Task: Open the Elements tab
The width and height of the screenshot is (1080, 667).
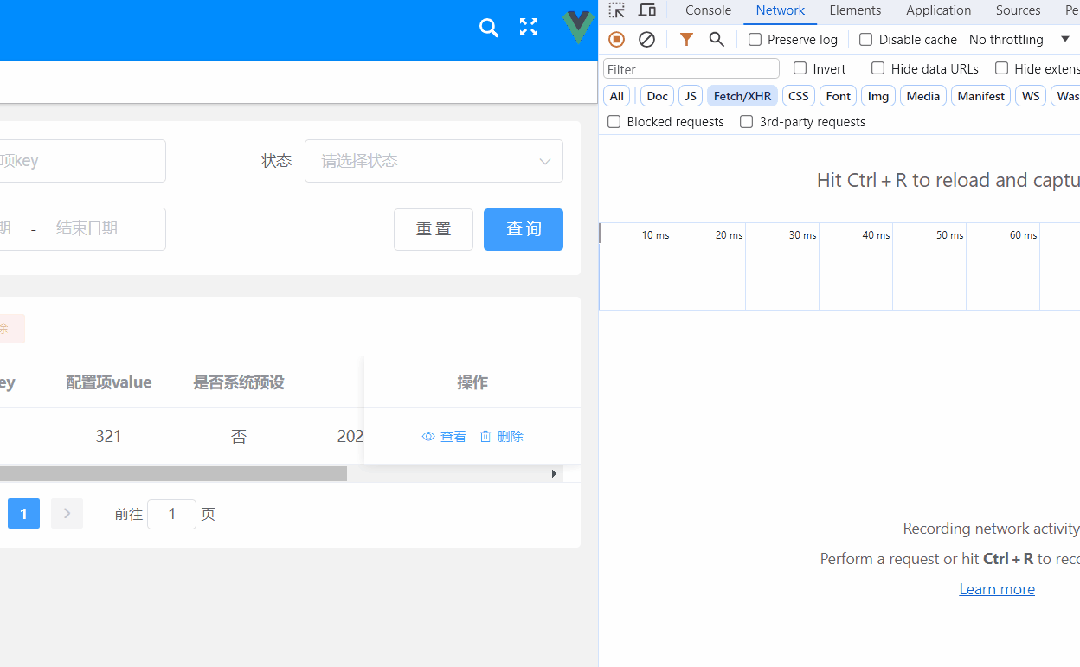Action: coord(855,10)
